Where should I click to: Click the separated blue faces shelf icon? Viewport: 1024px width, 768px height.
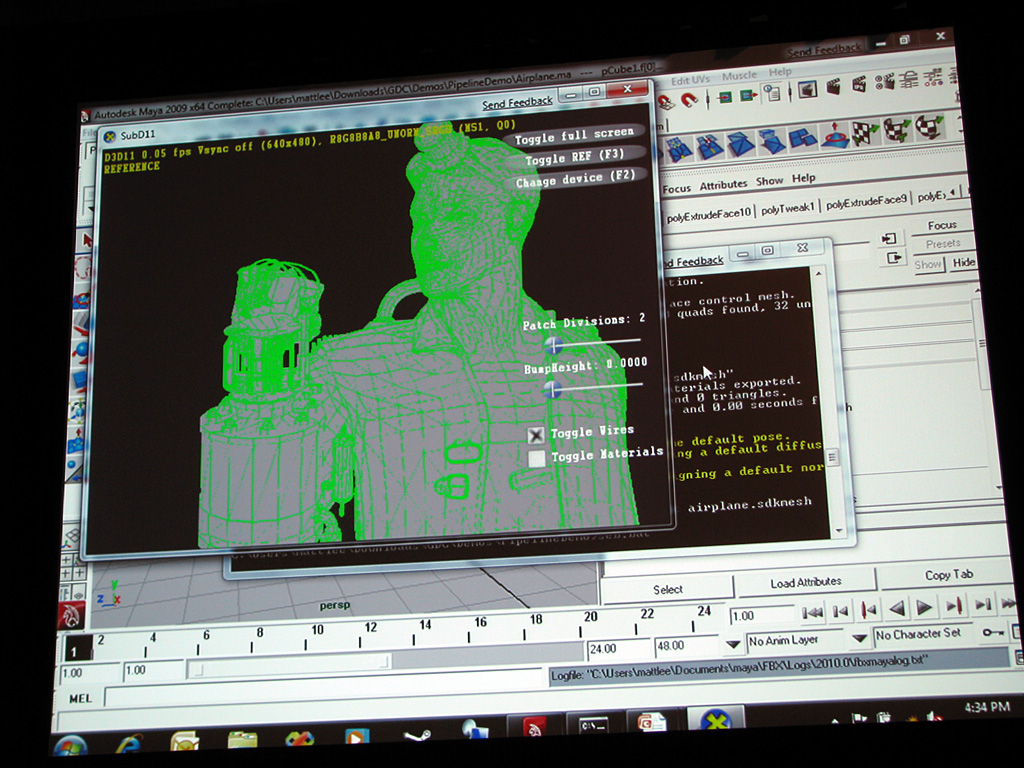click(x=803, y=138)
